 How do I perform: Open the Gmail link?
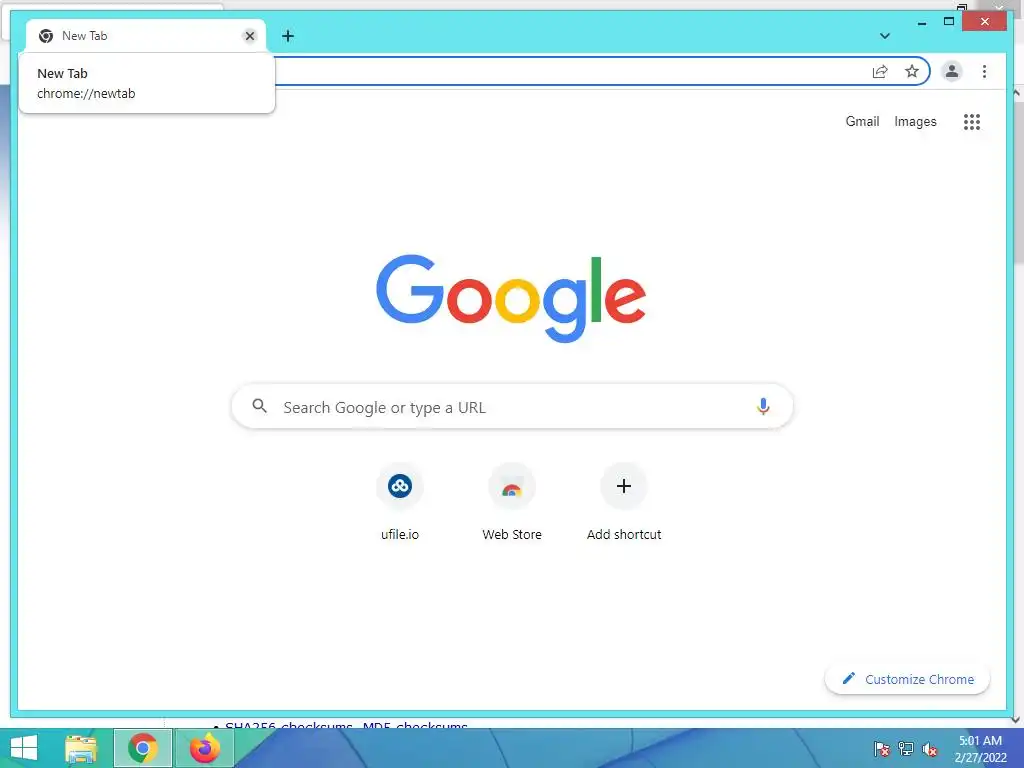pyautogui.click(x=862, y=121)
